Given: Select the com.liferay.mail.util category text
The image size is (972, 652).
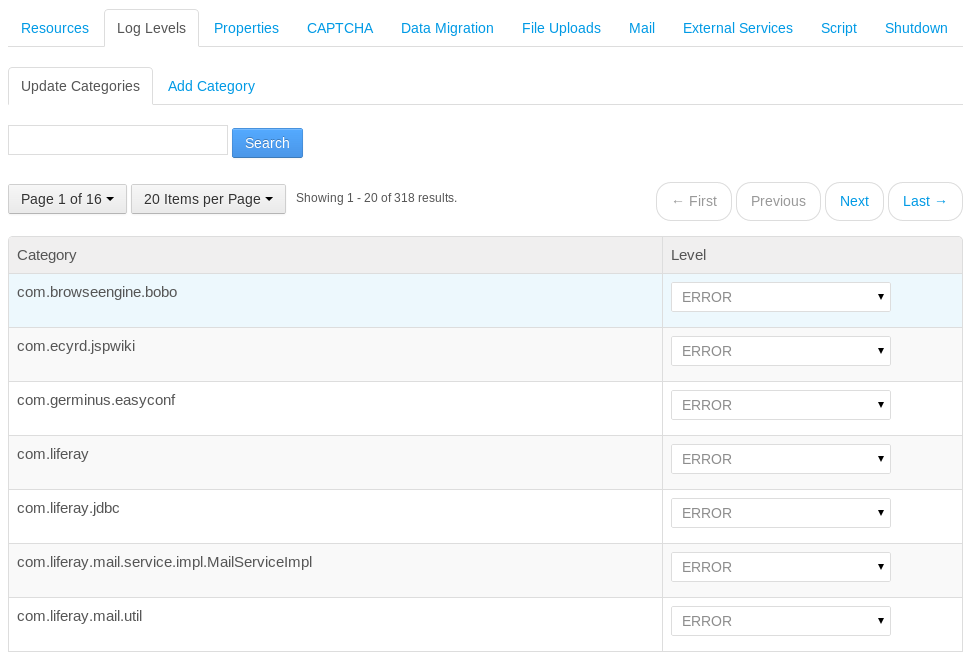Looking at the screenshot, I should [79, 616].
